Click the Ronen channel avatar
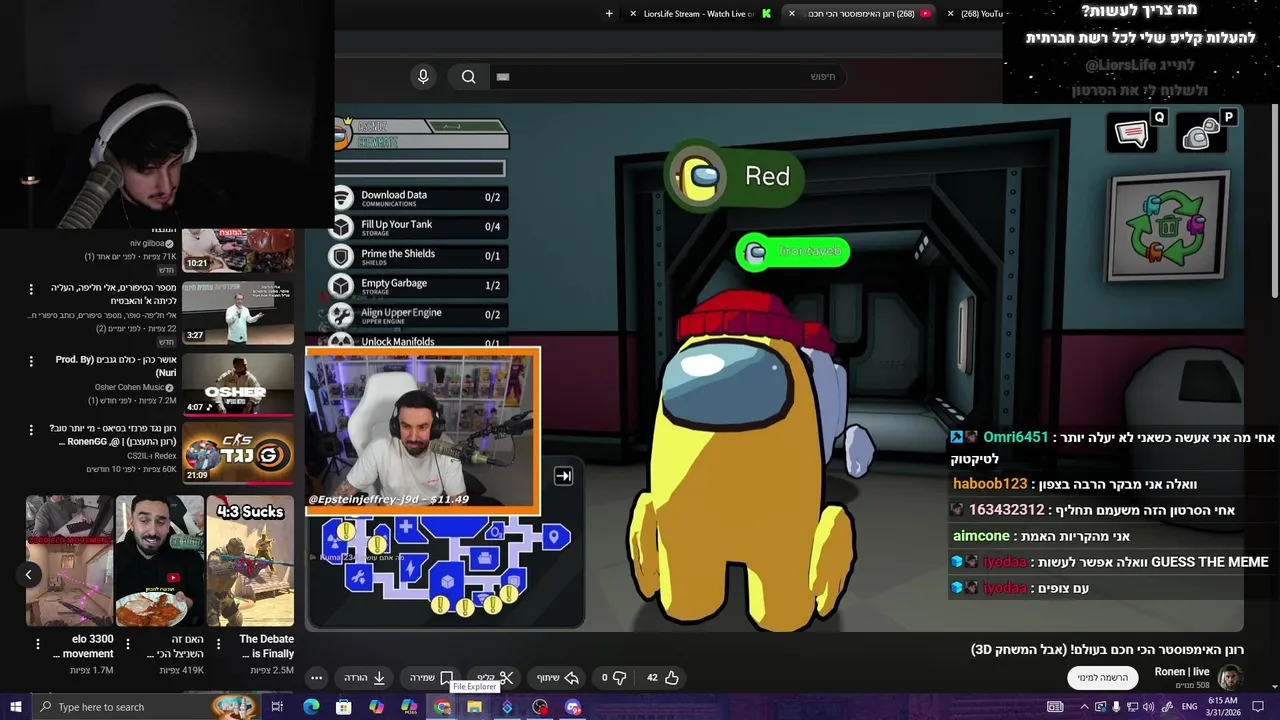 point(1230,677)
